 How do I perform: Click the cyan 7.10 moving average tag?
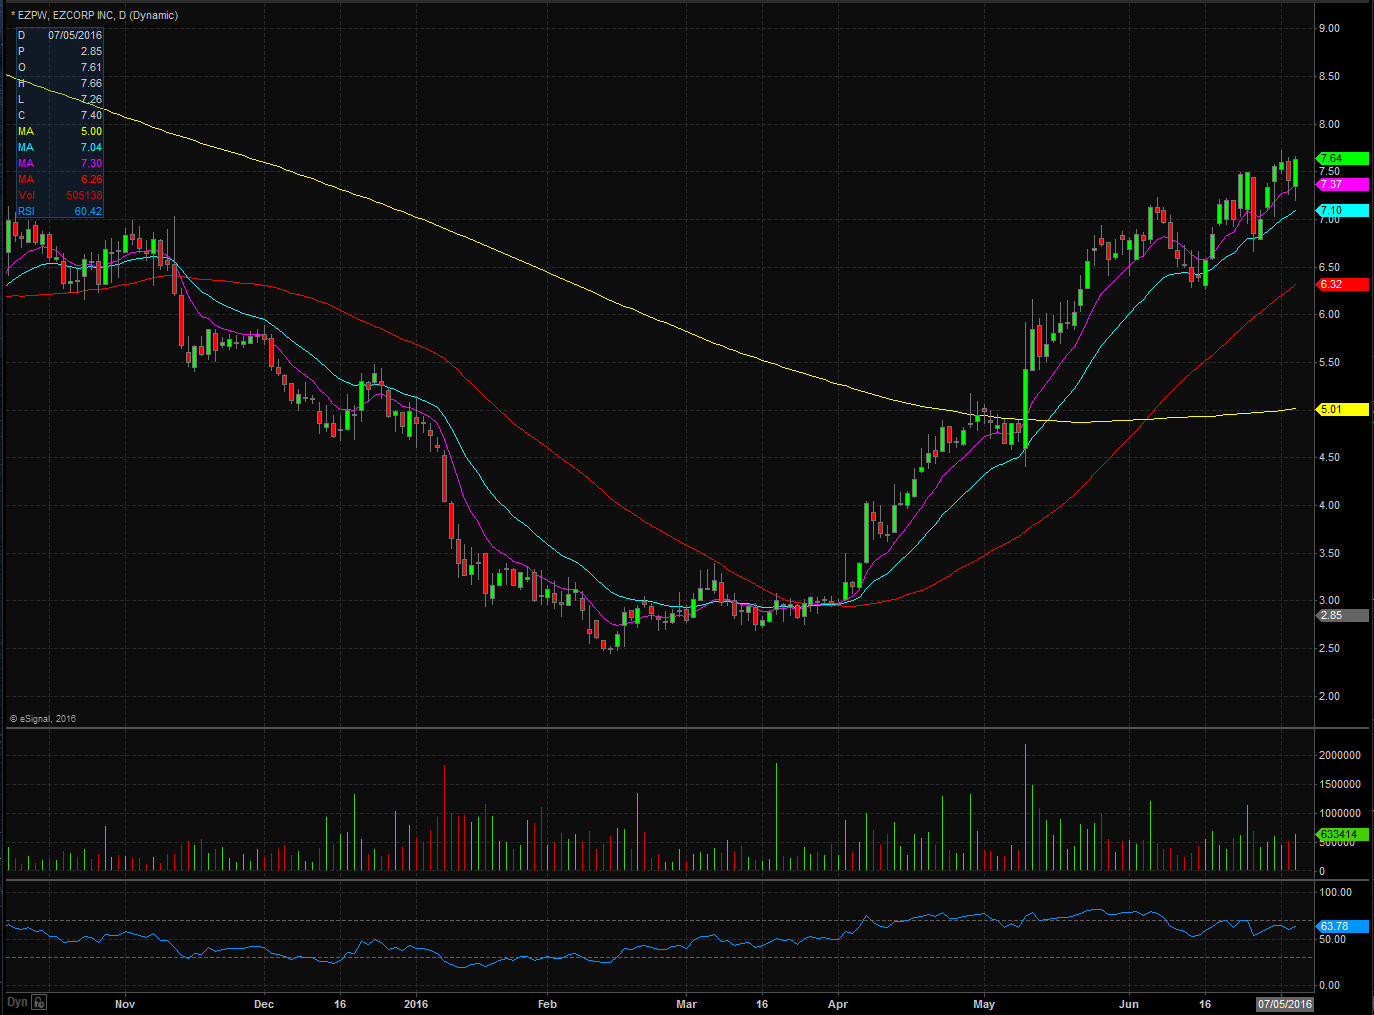[1342, 210]
